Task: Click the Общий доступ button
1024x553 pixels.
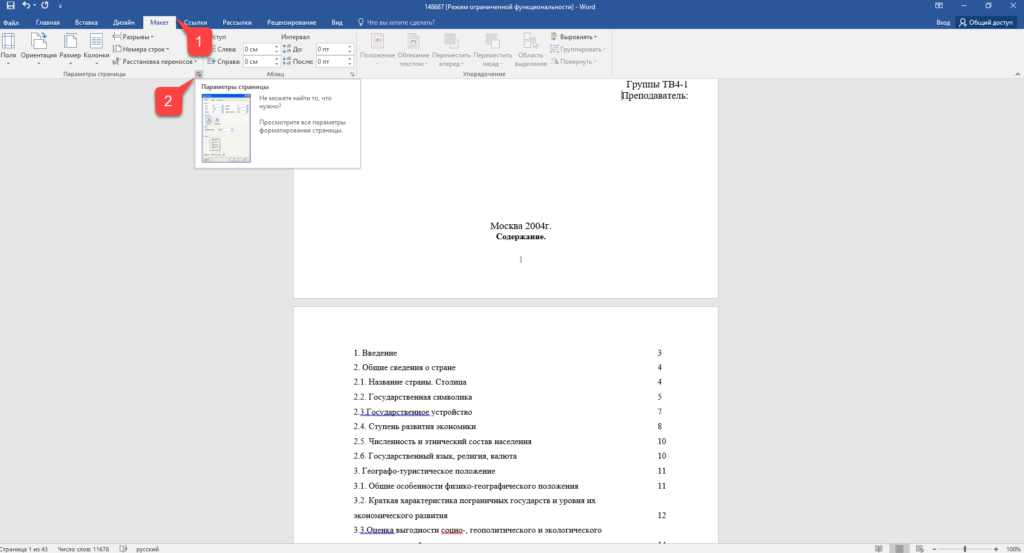Action: [x=987, y=21]
